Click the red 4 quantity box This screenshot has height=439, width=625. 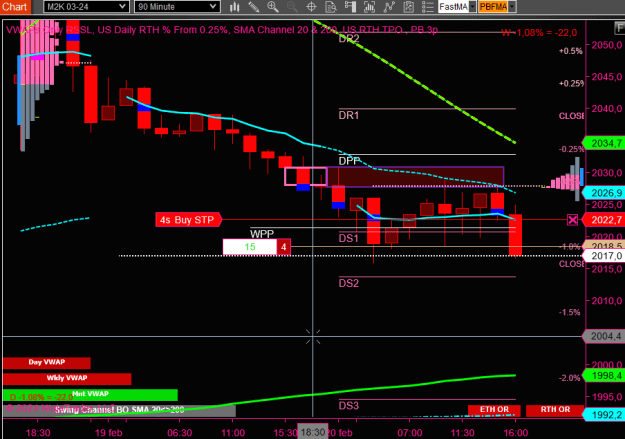point(283,247)
